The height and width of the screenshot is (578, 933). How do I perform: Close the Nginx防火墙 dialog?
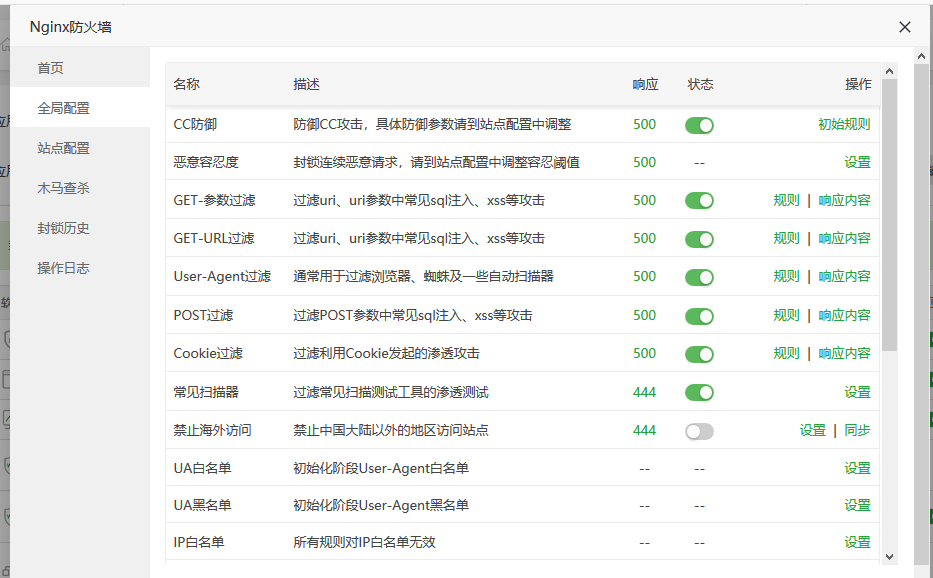click(x=905, y=27)
